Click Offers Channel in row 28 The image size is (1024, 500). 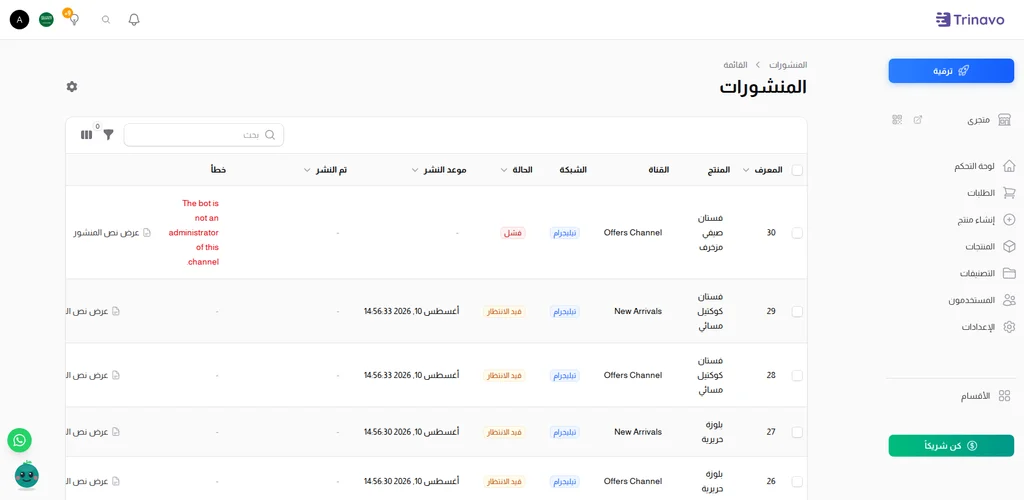[633, 375]
